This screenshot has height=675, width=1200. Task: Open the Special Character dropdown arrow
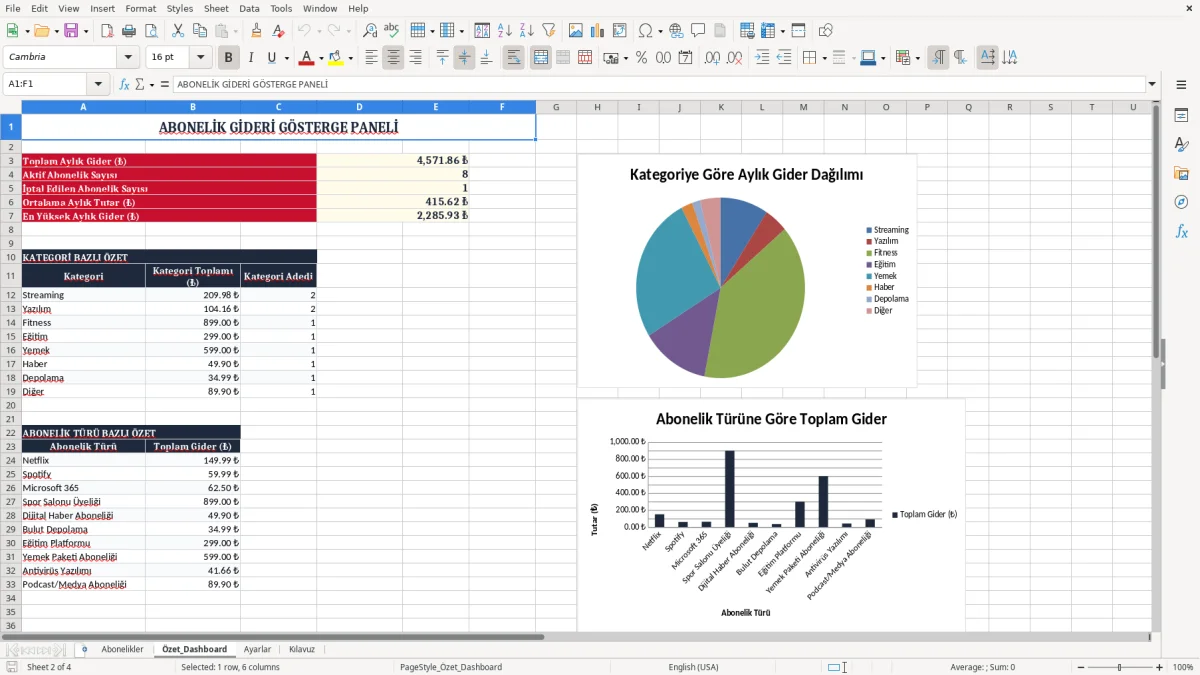point(659,31)
